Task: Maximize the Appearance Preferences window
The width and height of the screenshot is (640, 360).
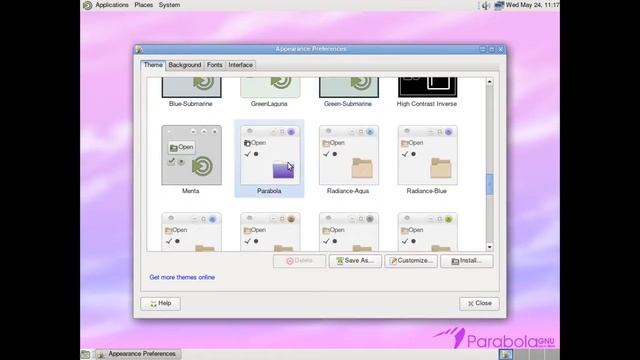Action: click(492, 49)
